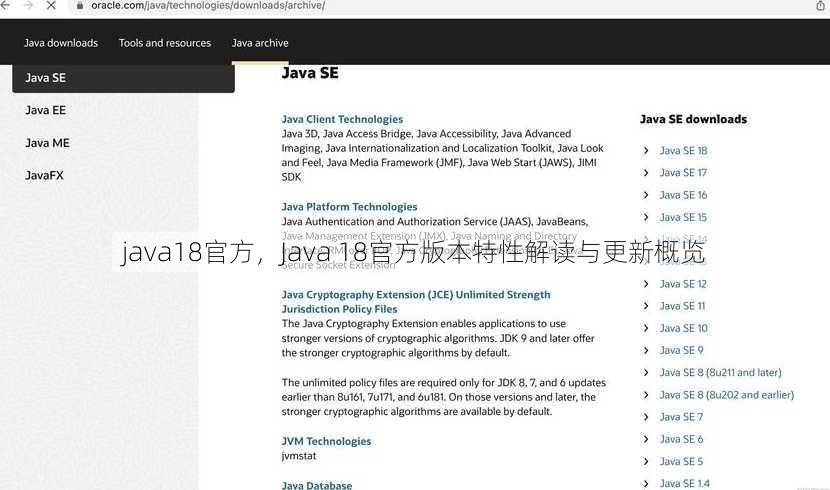Open the Java SE 18 download link
This screenshot has height=490, width=830.
click(x=683, y=151)
